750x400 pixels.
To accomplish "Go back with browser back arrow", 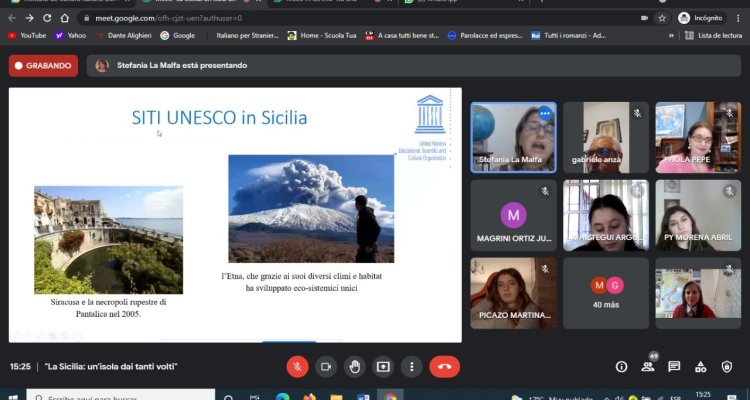I will (12, 18).
